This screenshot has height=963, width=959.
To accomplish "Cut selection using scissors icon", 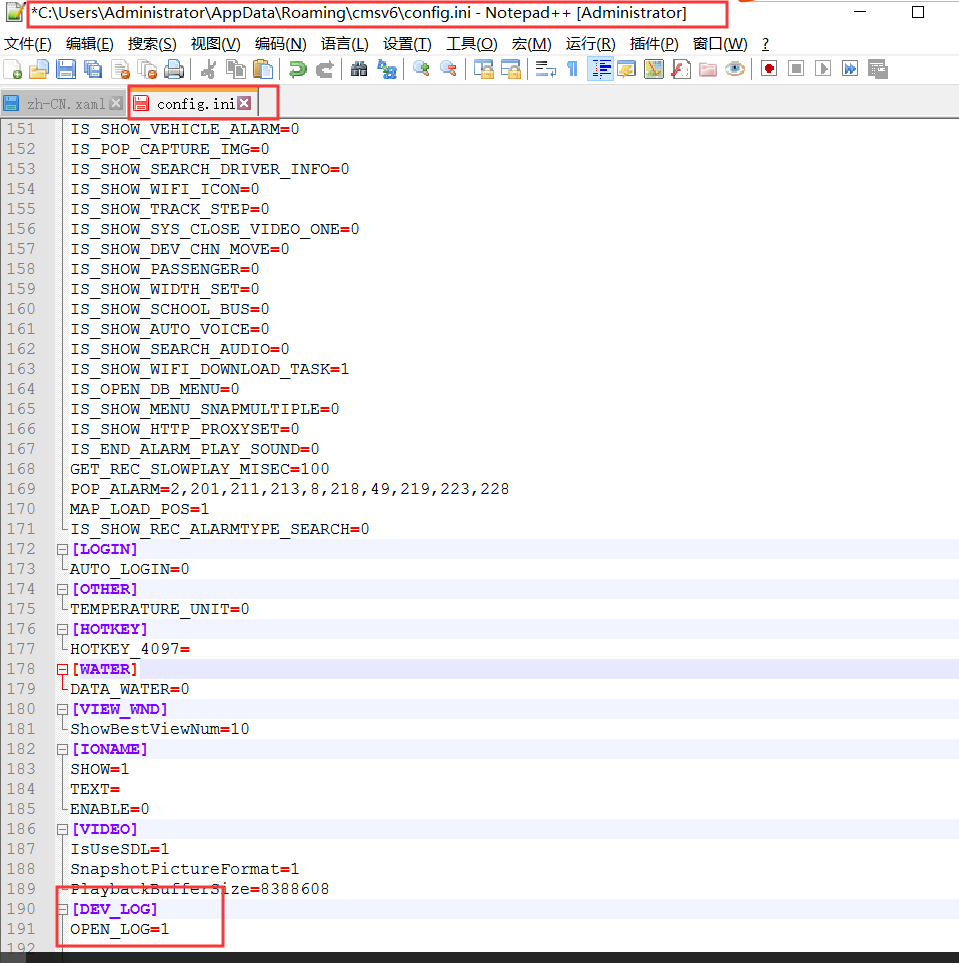I will coord(209,69).
